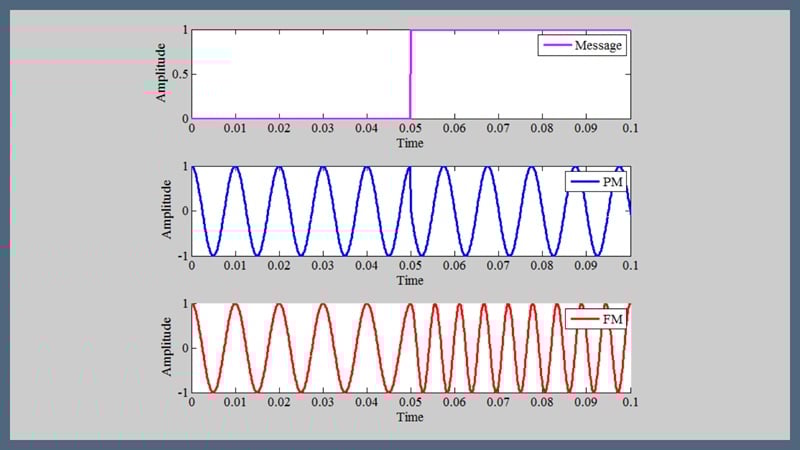Click the vertical step edge in Message plot
The width and height of the screenshot is (800, 450).
pos(411,75)
